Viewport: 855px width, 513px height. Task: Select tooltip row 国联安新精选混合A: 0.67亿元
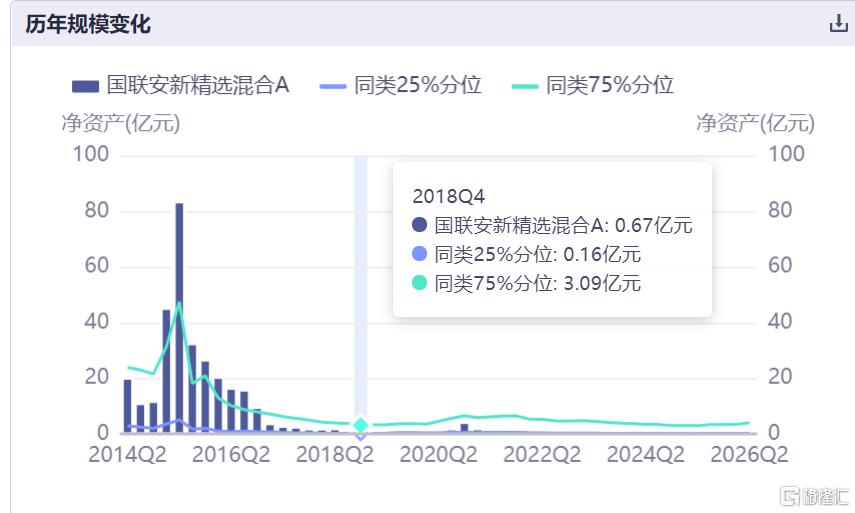click(552, 225)
